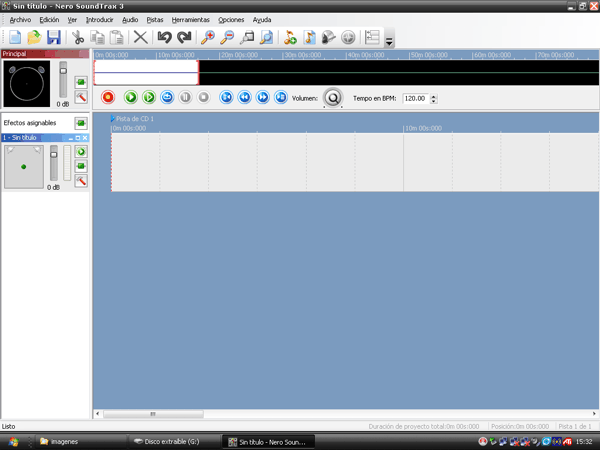Cut selection with the scissors icon
The image size is (600, 450).
pos(78,38)
